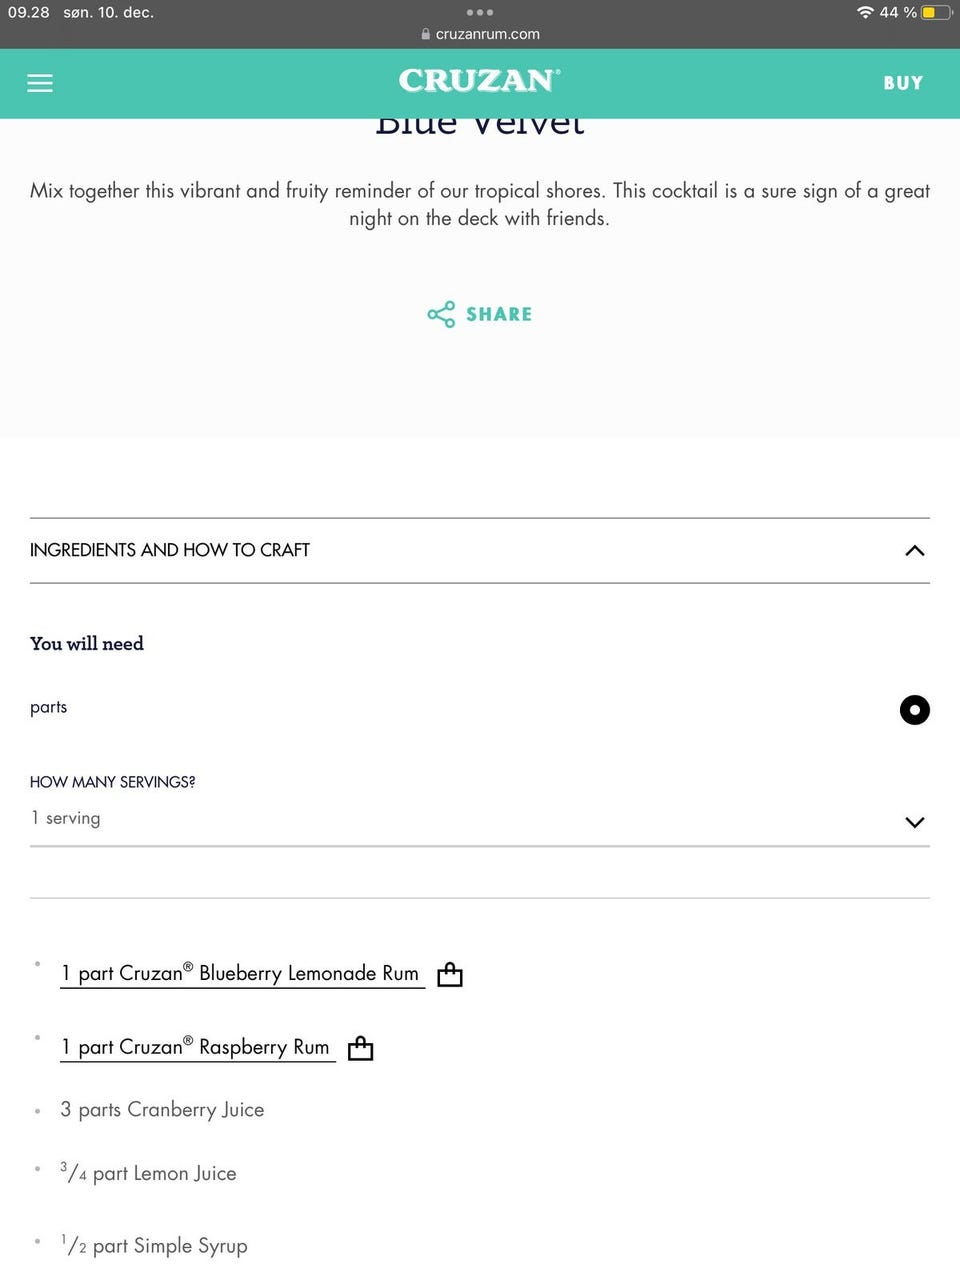Select the parts radio button

tap(914, 710)
